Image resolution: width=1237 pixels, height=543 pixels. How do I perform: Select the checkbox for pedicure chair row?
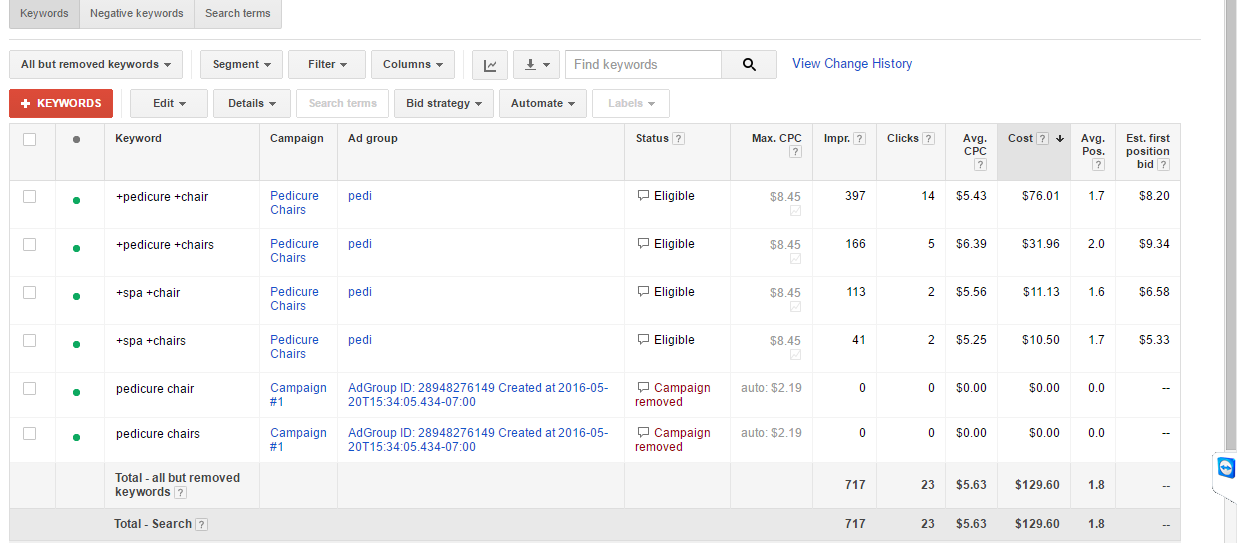click(x=30, y=388)
